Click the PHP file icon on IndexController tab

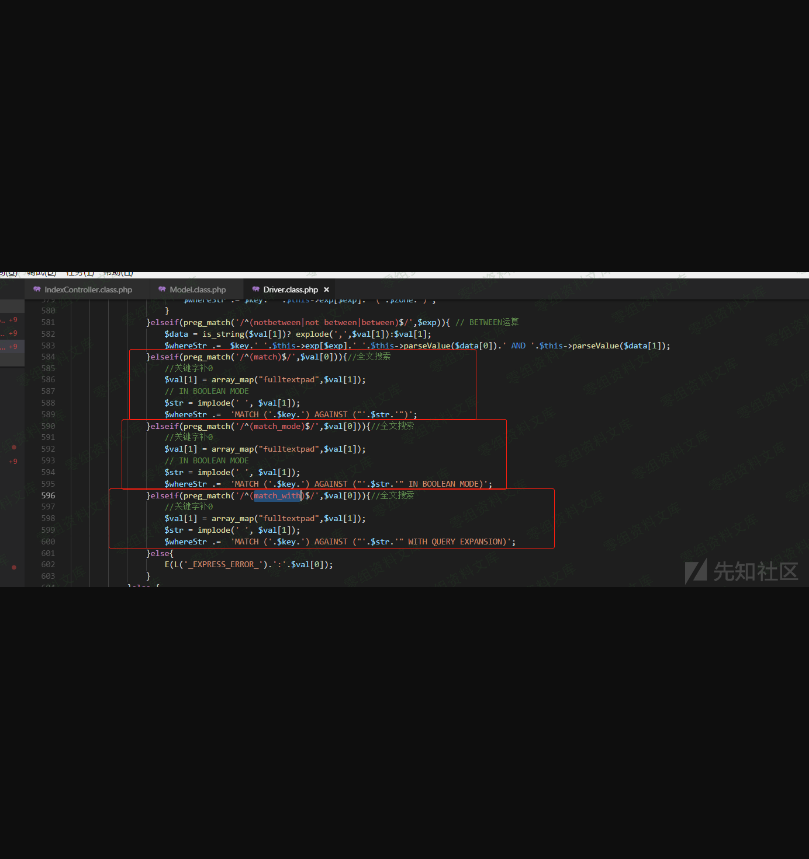point(37,289)
